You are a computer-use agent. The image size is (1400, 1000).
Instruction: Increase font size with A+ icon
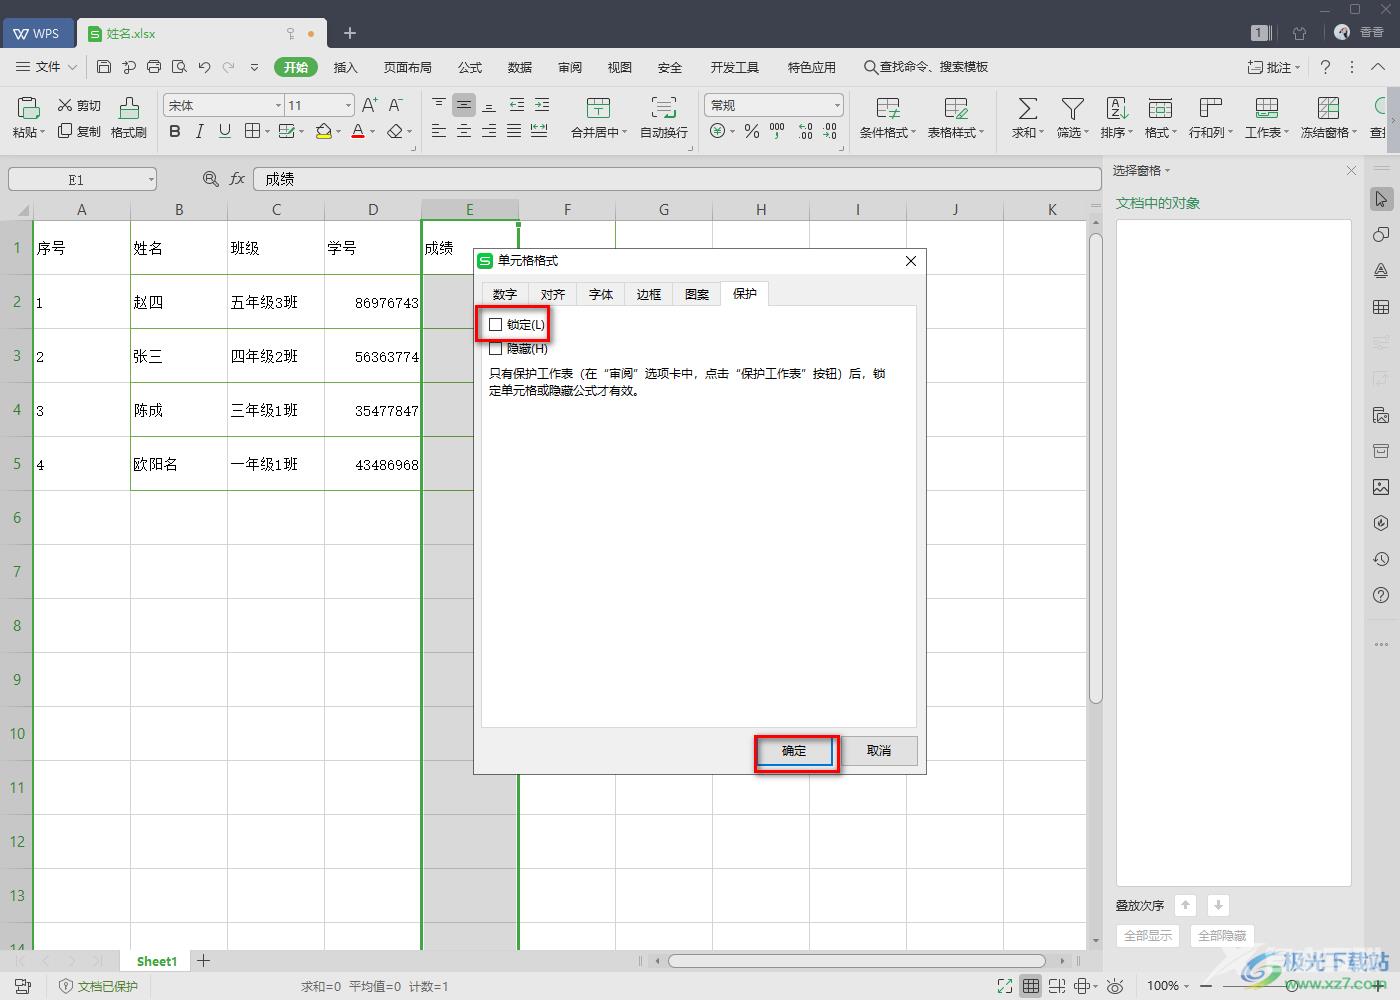[x=369, y=105]
